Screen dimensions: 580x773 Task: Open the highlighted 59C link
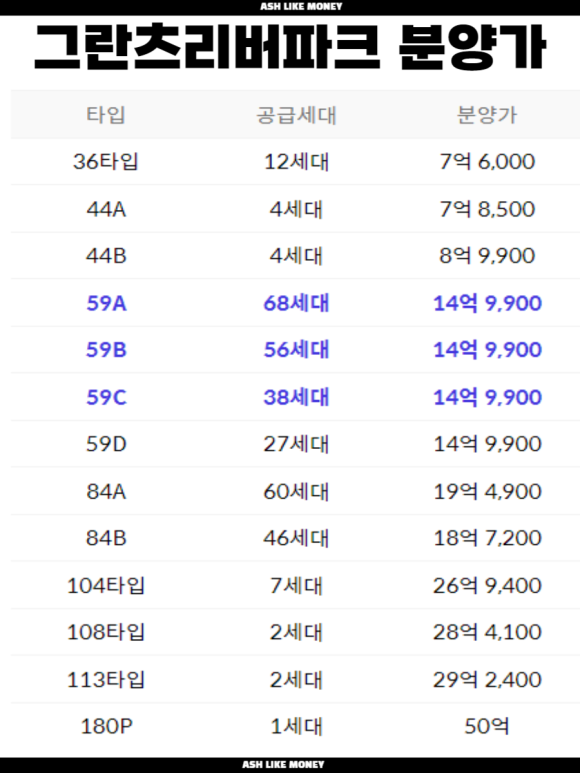pyautogui.click(x=106, y=397)
